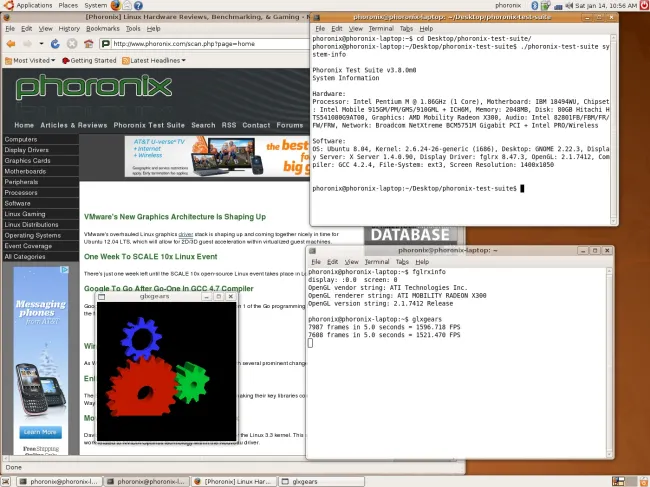This screenshot has width=650, height=487.
Task: Open Forums nav link
Action: 290,125
